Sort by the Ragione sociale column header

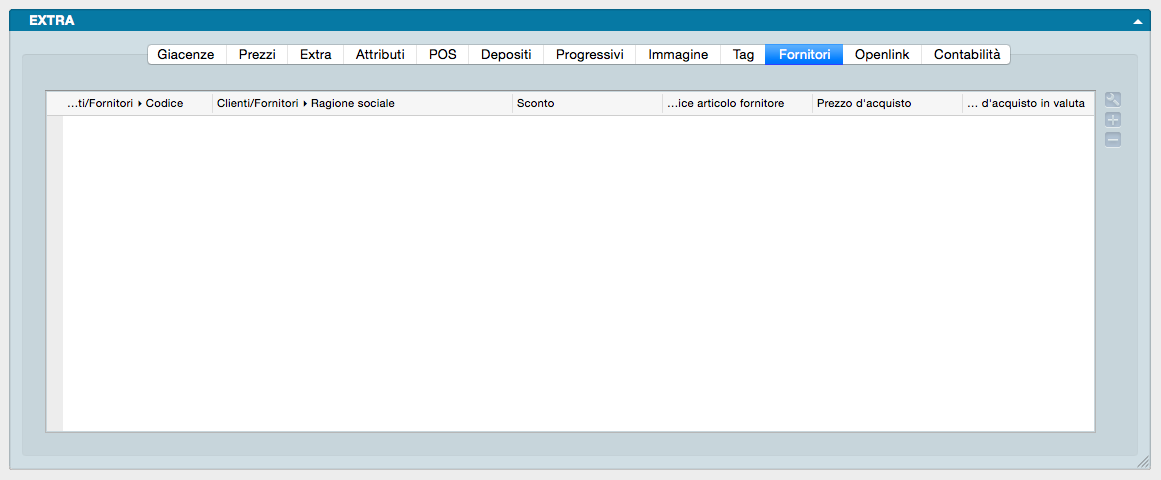(360, 104)
